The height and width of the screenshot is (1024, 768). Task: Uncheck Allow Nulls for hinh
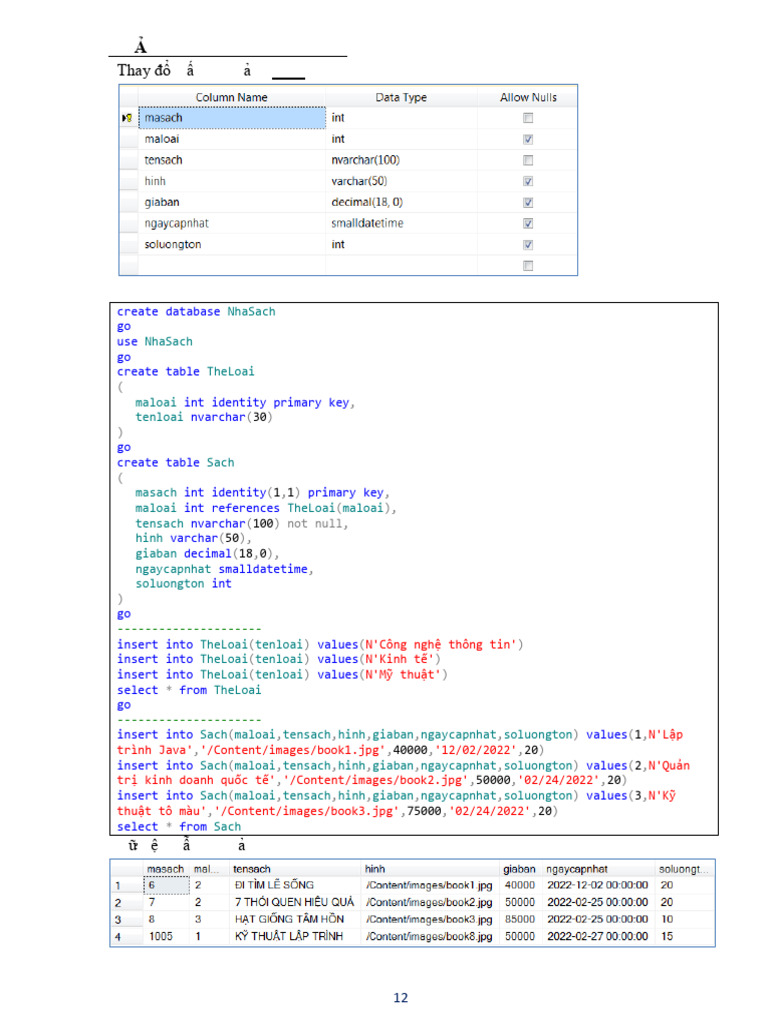(x=528, y=182)
